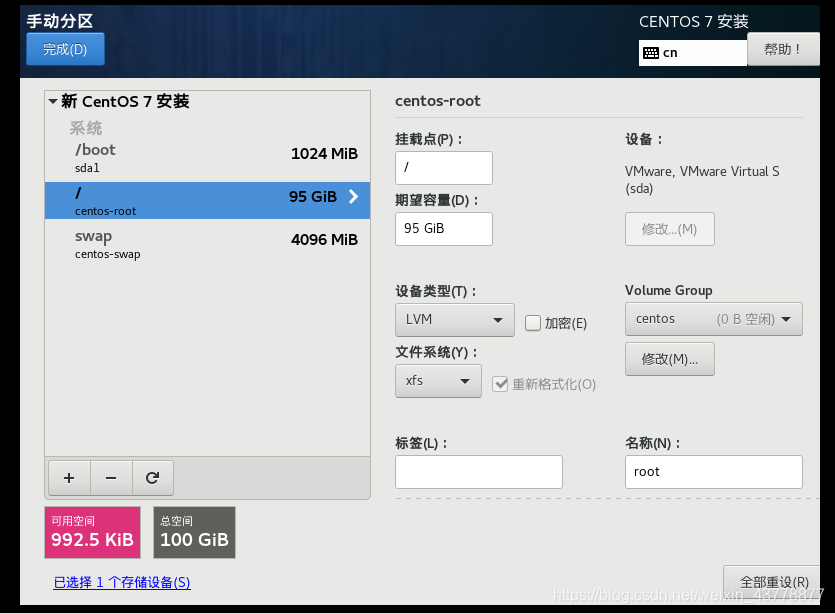Select the swap centos-swap partition row
The image size is (835, 614).
click(x=207, y=244)
